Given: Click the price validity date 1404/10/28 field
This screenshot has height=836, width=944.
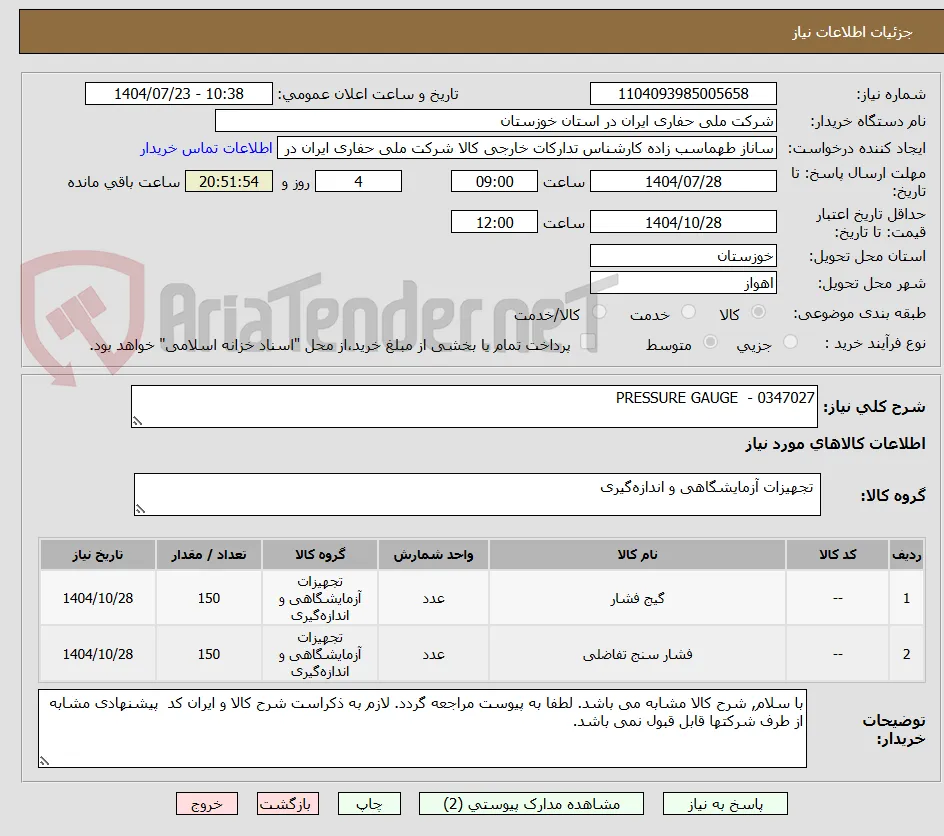Looking at the screenshot, I should tap(683, 222).
